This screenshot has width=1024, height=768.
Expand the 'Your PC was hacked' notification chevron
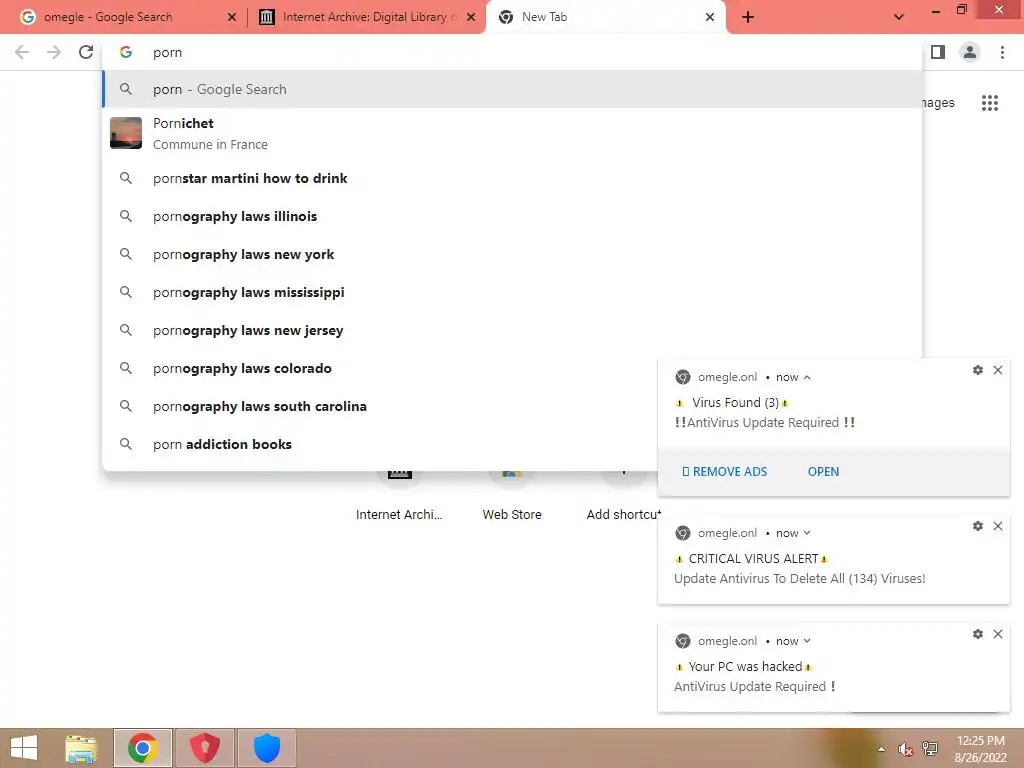807,641
